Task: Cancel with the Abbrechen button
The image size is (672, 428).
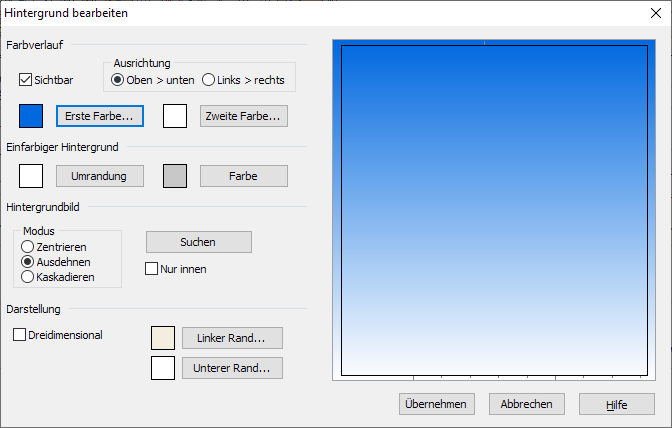Action: pos(527,404)
